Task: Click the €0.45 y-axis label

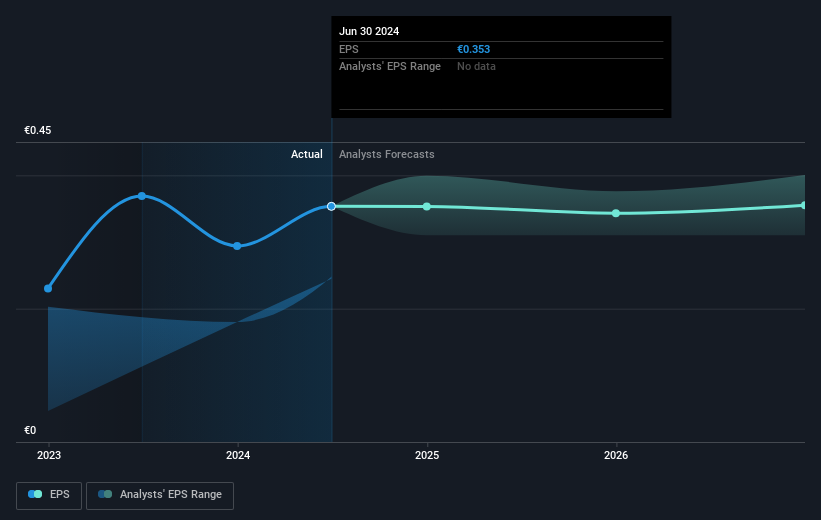Action: tap(38, 130)
